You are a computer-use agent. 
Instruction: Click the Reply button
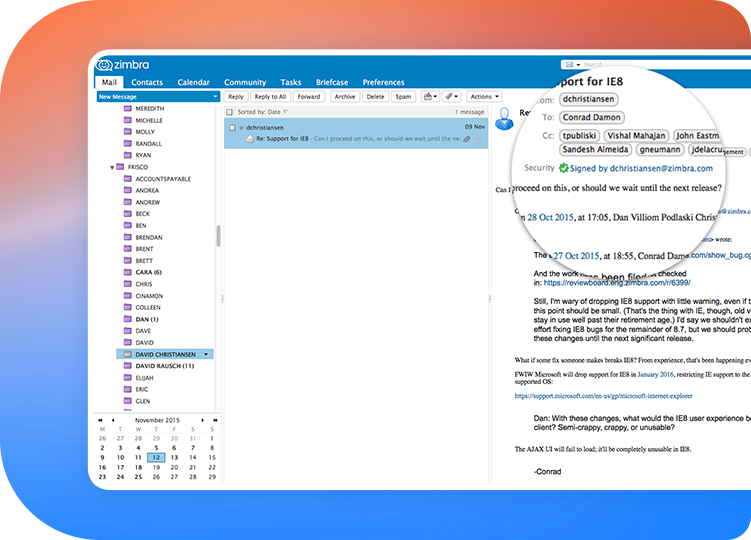(x=236, y=96)
